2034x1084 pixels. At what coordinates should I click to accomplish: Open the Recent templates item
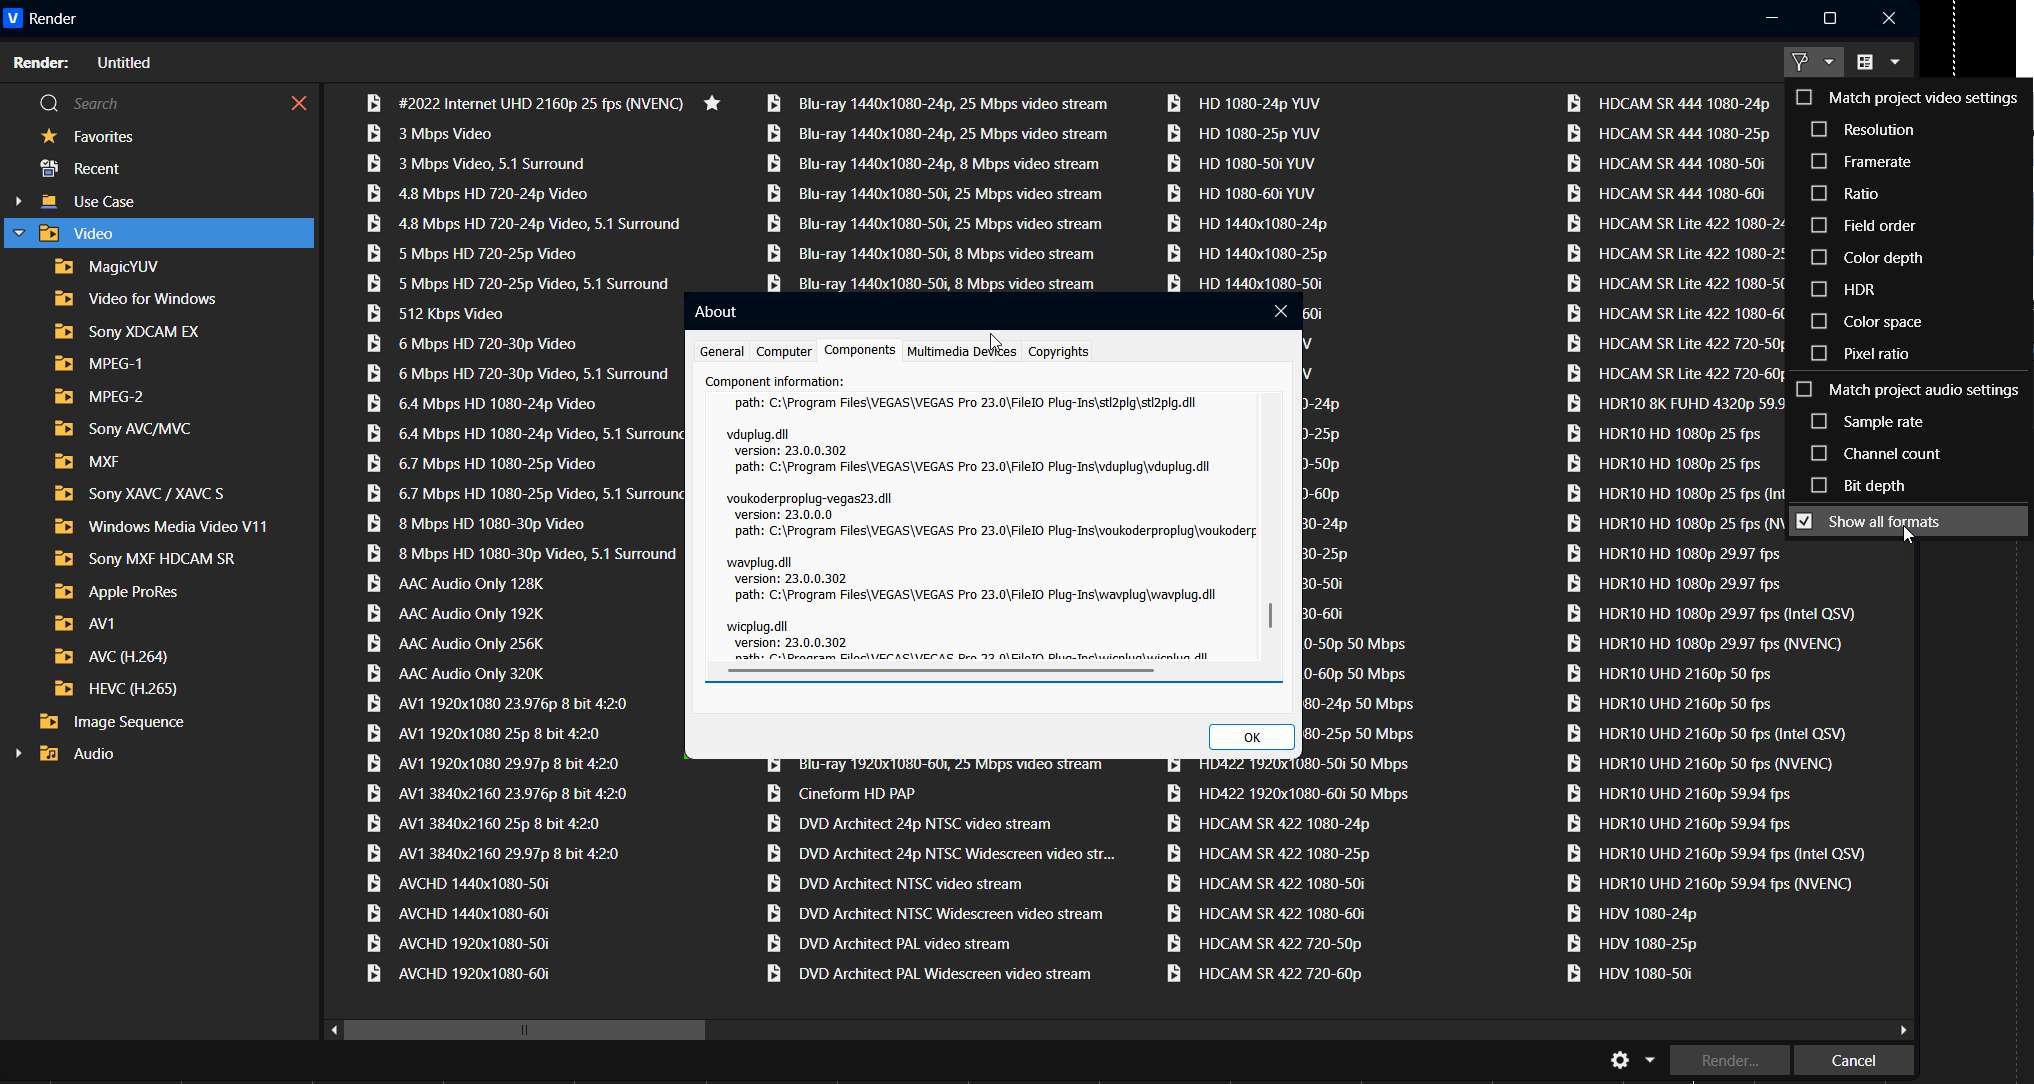tap(95, 168)
